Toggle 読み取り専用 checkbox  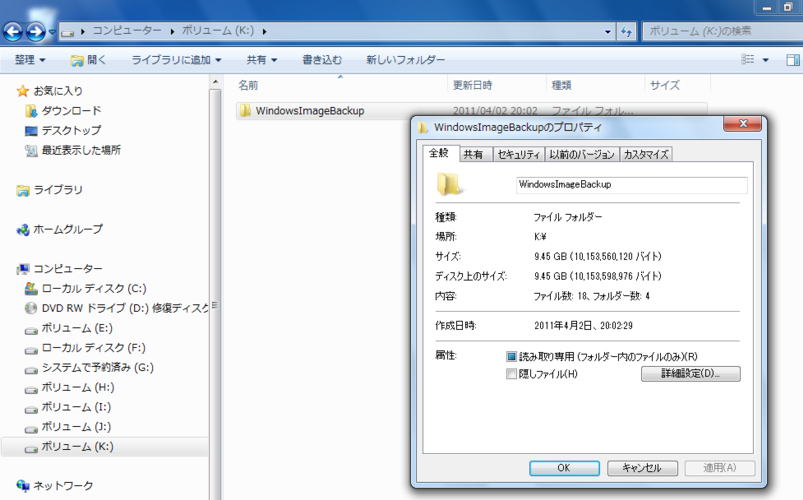(511, 357)
